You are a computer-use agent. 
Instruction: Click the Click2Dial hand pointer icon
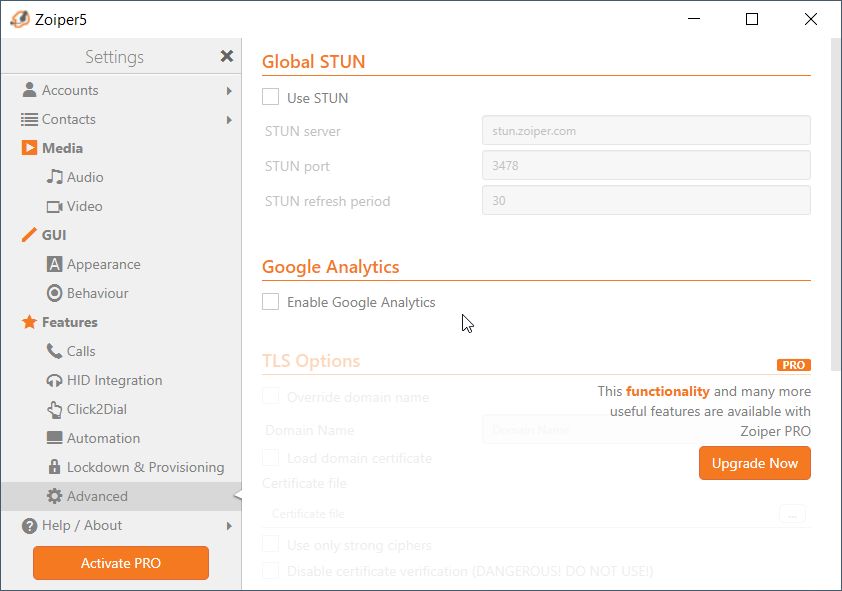coord(54,410)
